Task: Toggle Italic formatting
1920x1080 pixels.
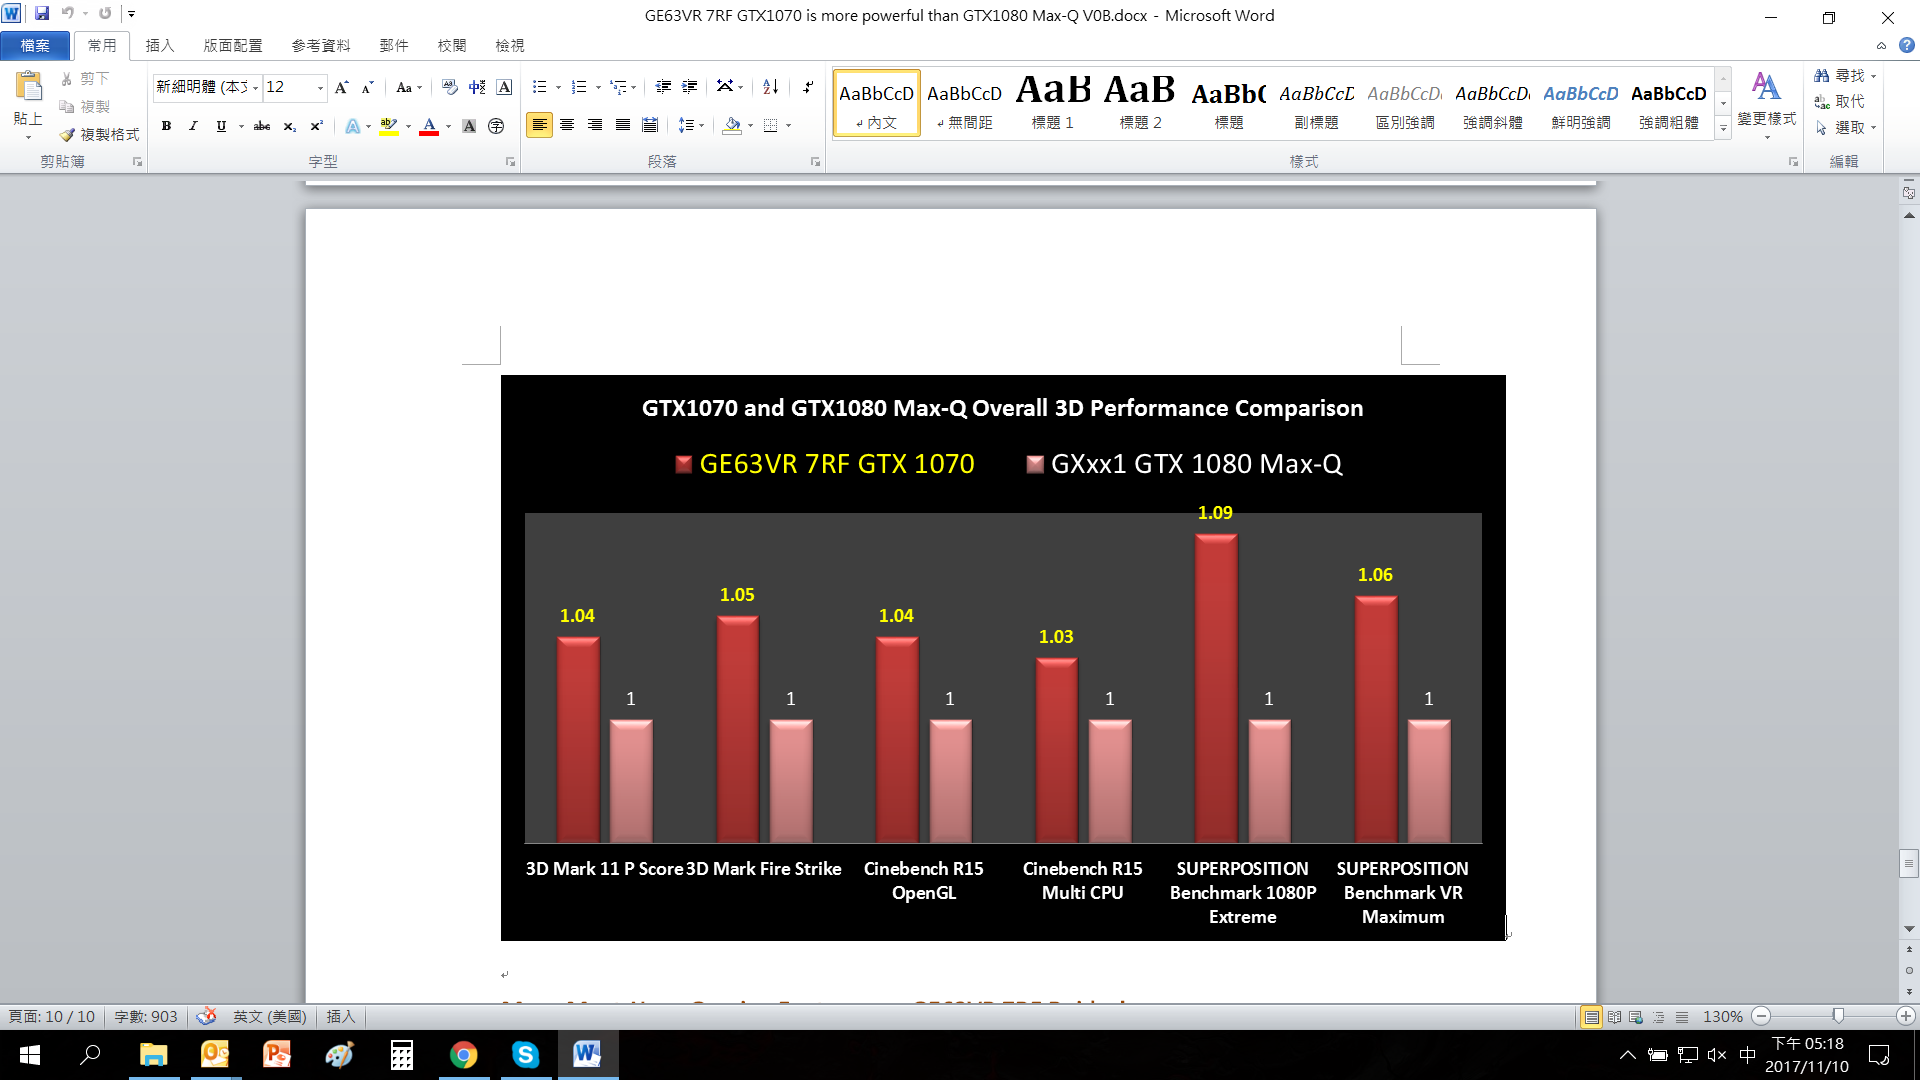Action: [x=193, y=126]
